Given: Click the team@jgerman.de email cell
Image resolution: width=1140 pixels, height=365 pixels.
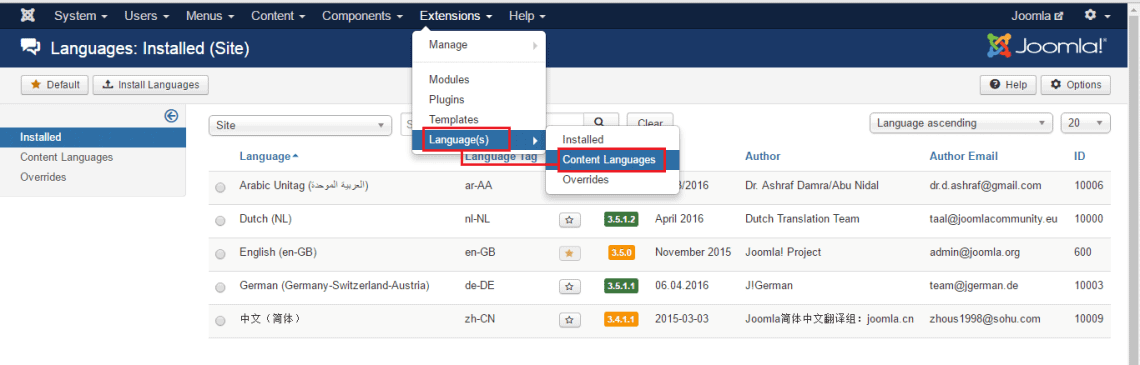Looking at the screenshot, I should click(974, 286).
